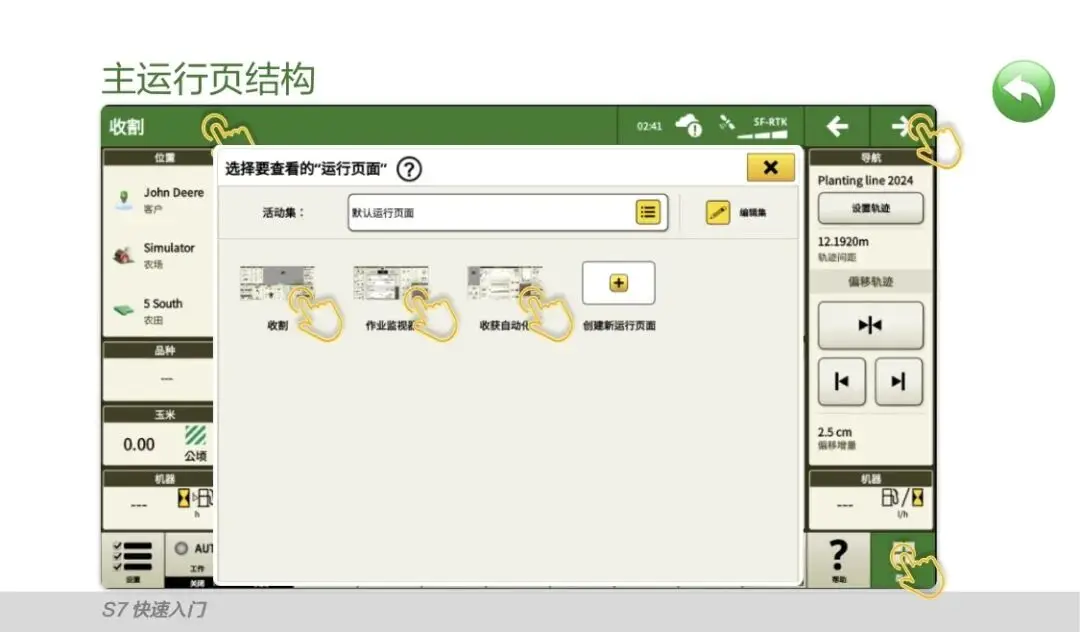This screenshot has width=1080, height=632.
Task: Shift track to the right
Action: (898, 381)
